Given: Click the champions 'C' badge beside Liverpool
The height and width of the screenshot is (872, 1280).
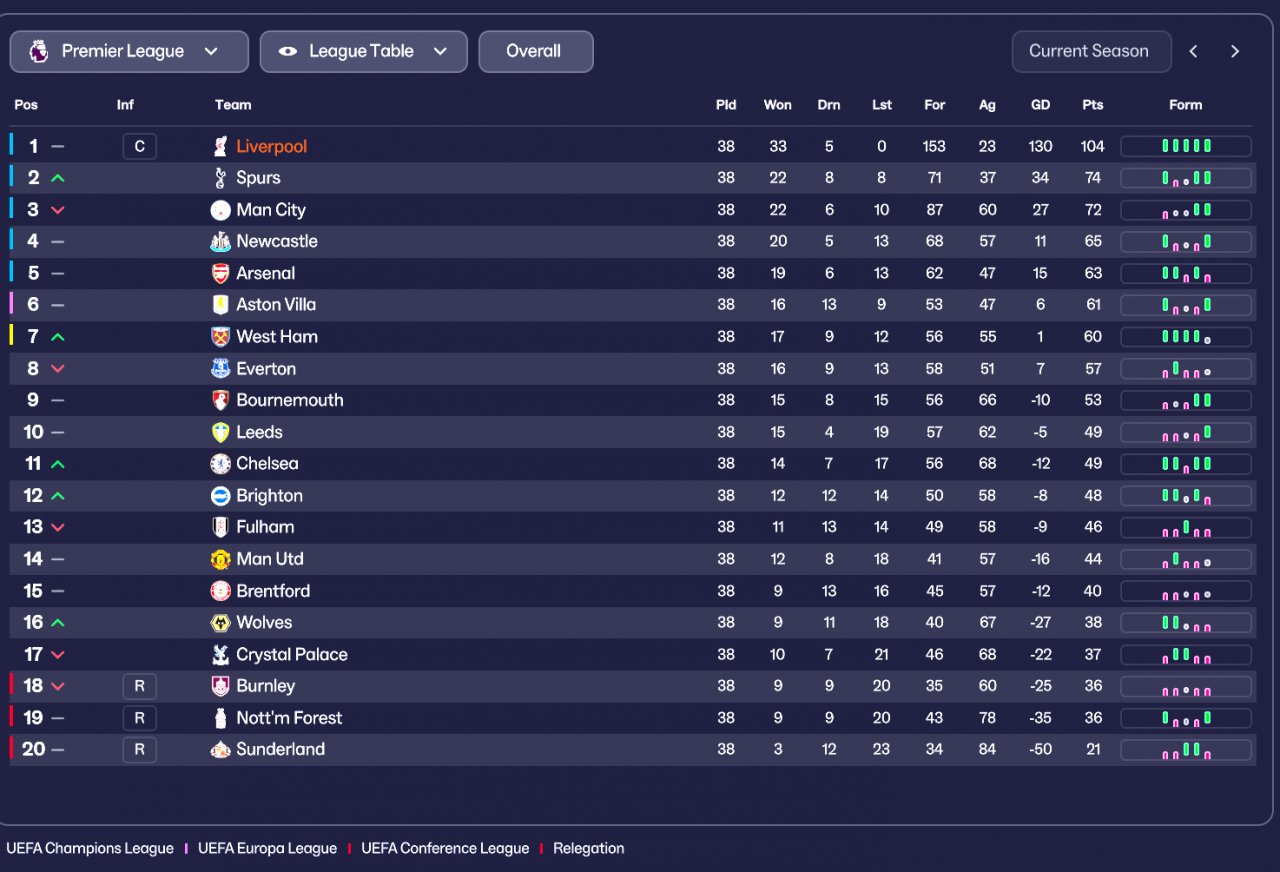Looking at the screenshot, I should click(x=139, y=147).
